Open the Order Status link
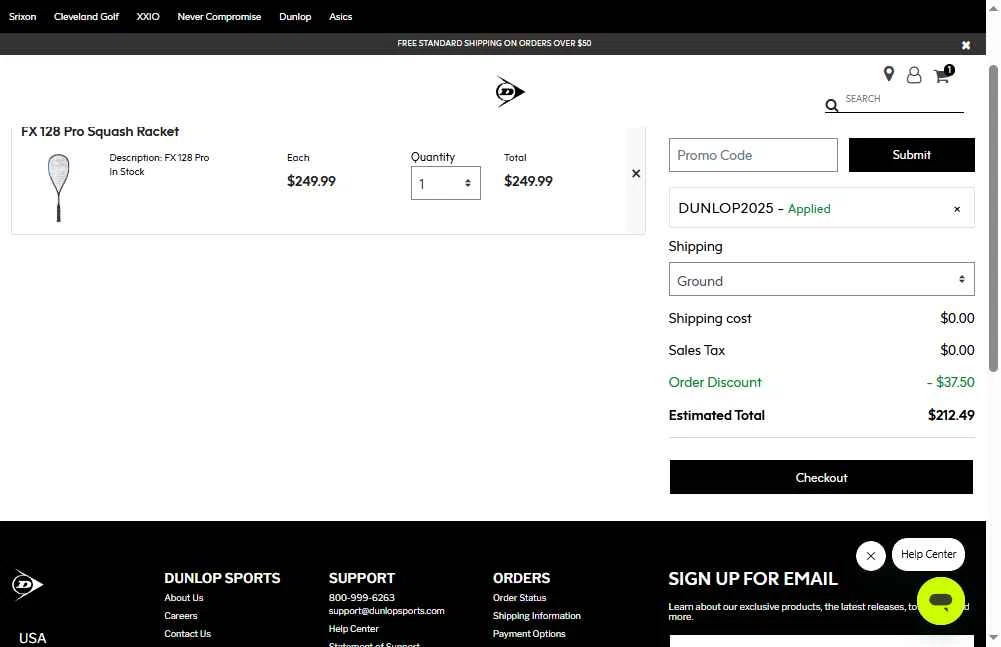Viewport: 1001px width, 647px height. click(x=520, y=598)
